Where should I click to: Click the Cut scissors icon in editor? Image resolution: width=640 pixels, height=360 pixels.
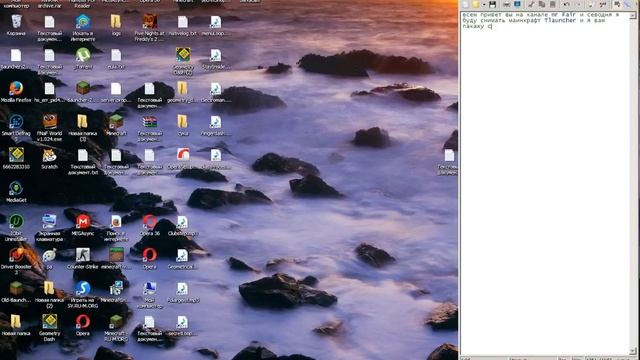pos(531,4)
